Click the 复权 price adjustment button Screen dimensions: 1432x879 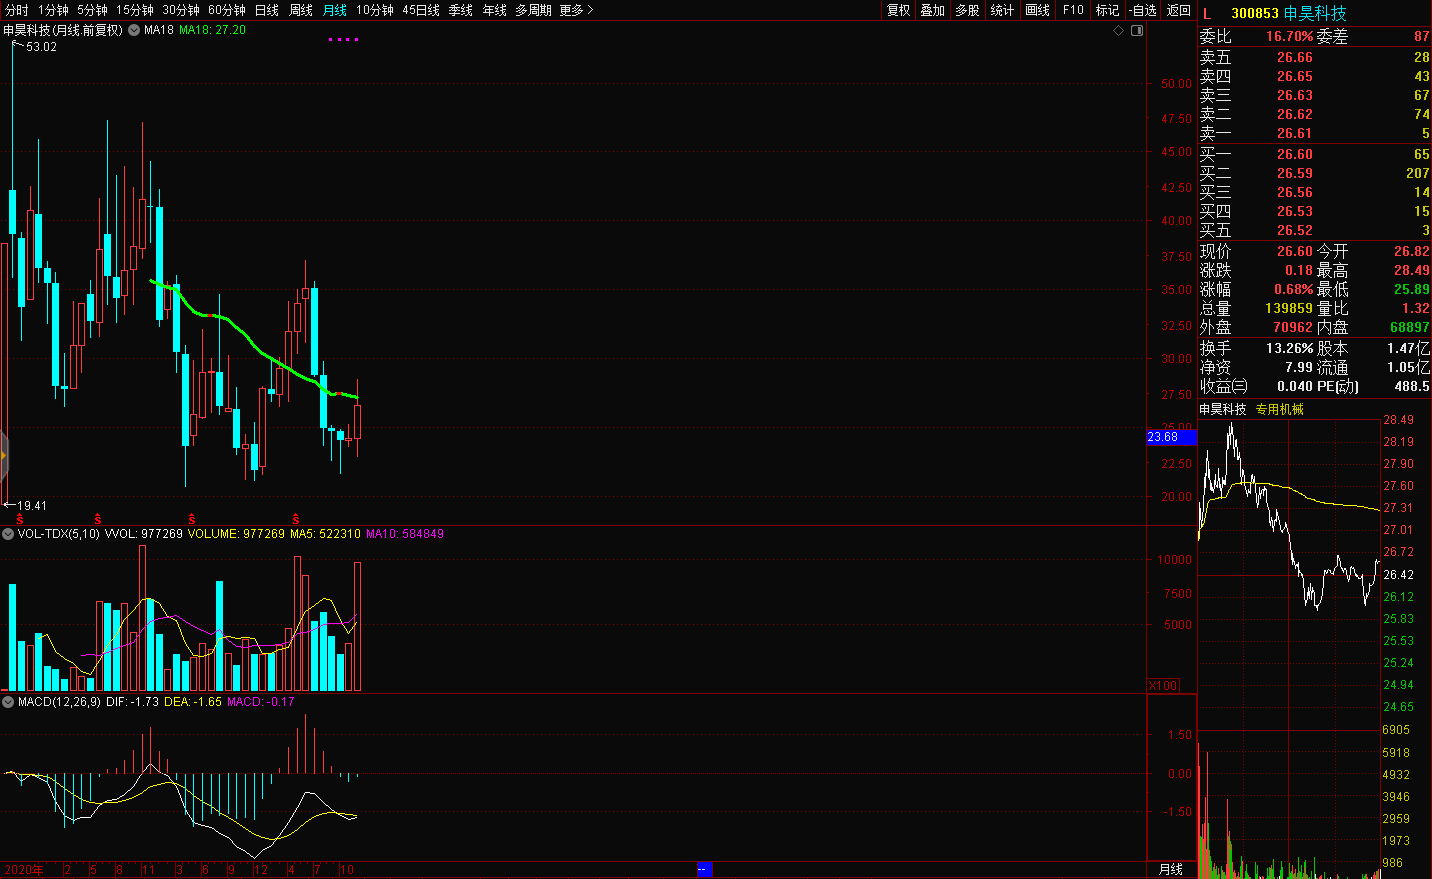click(x=899, y=10)
